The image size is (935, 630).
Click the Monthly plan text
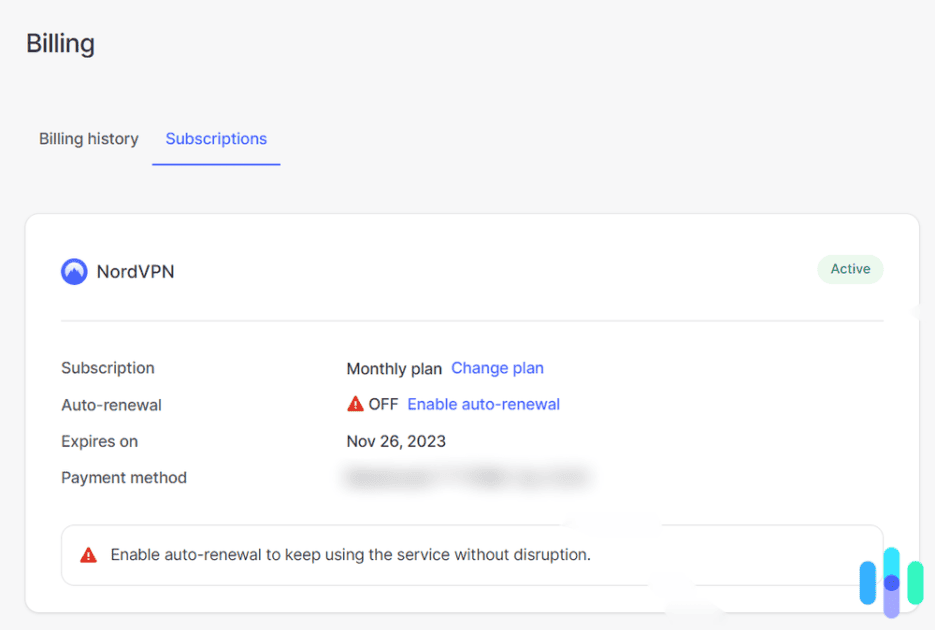click(x=394, y=368)
